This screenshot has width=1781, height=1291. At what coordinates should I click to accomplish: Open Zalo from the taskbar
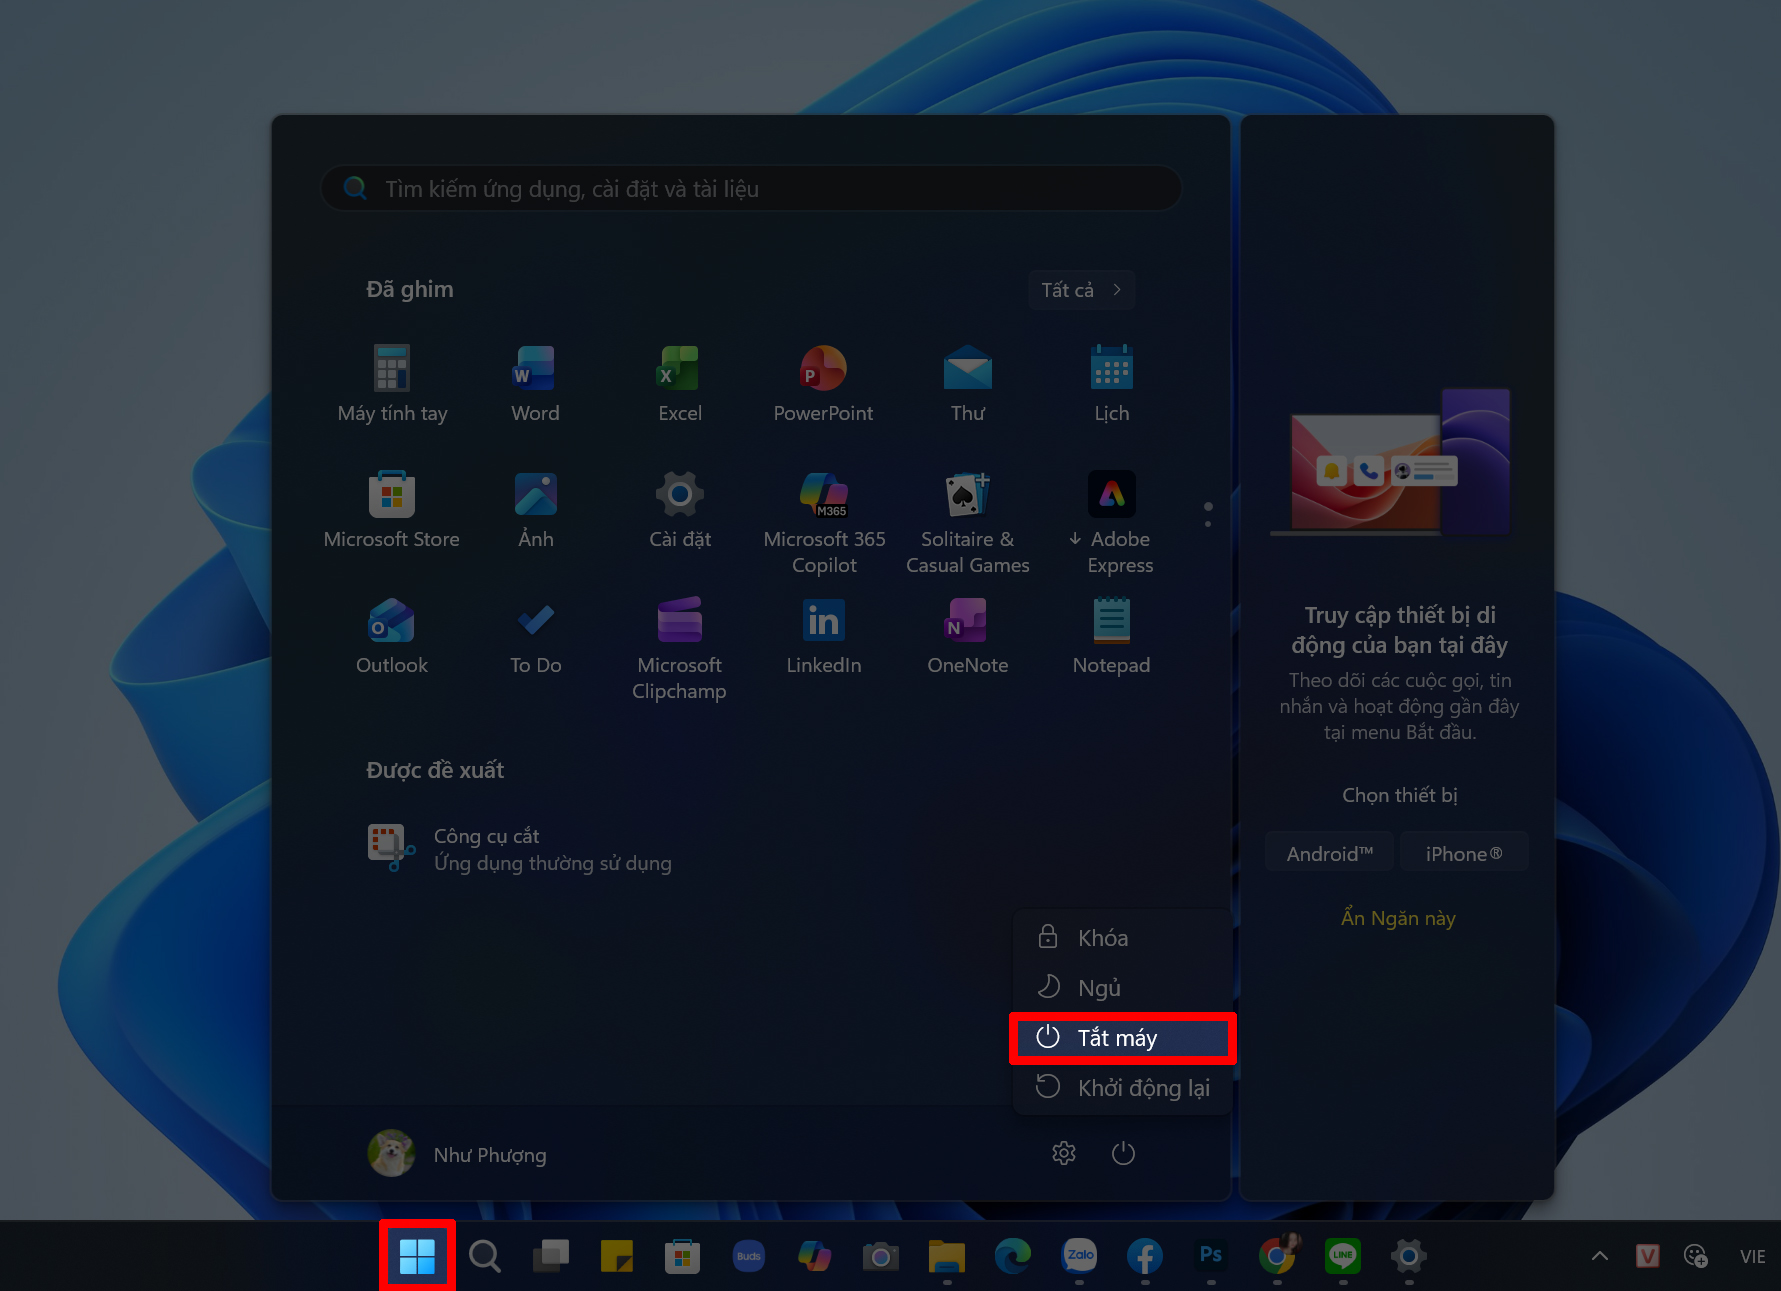click(x=1078, y=1256)
